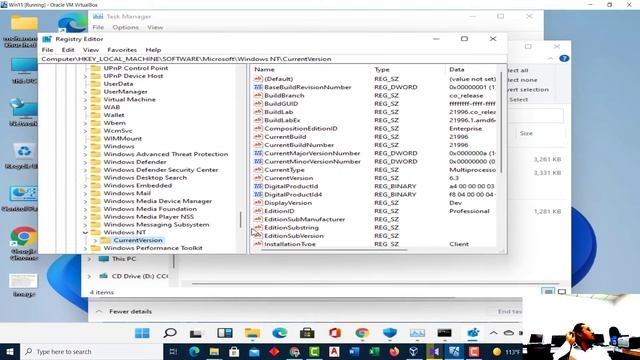Viewport: 640px width, 360px height.
Task: Switch to Task Manager on the Windows 11 taskbar
Action: tap(417, 333)
